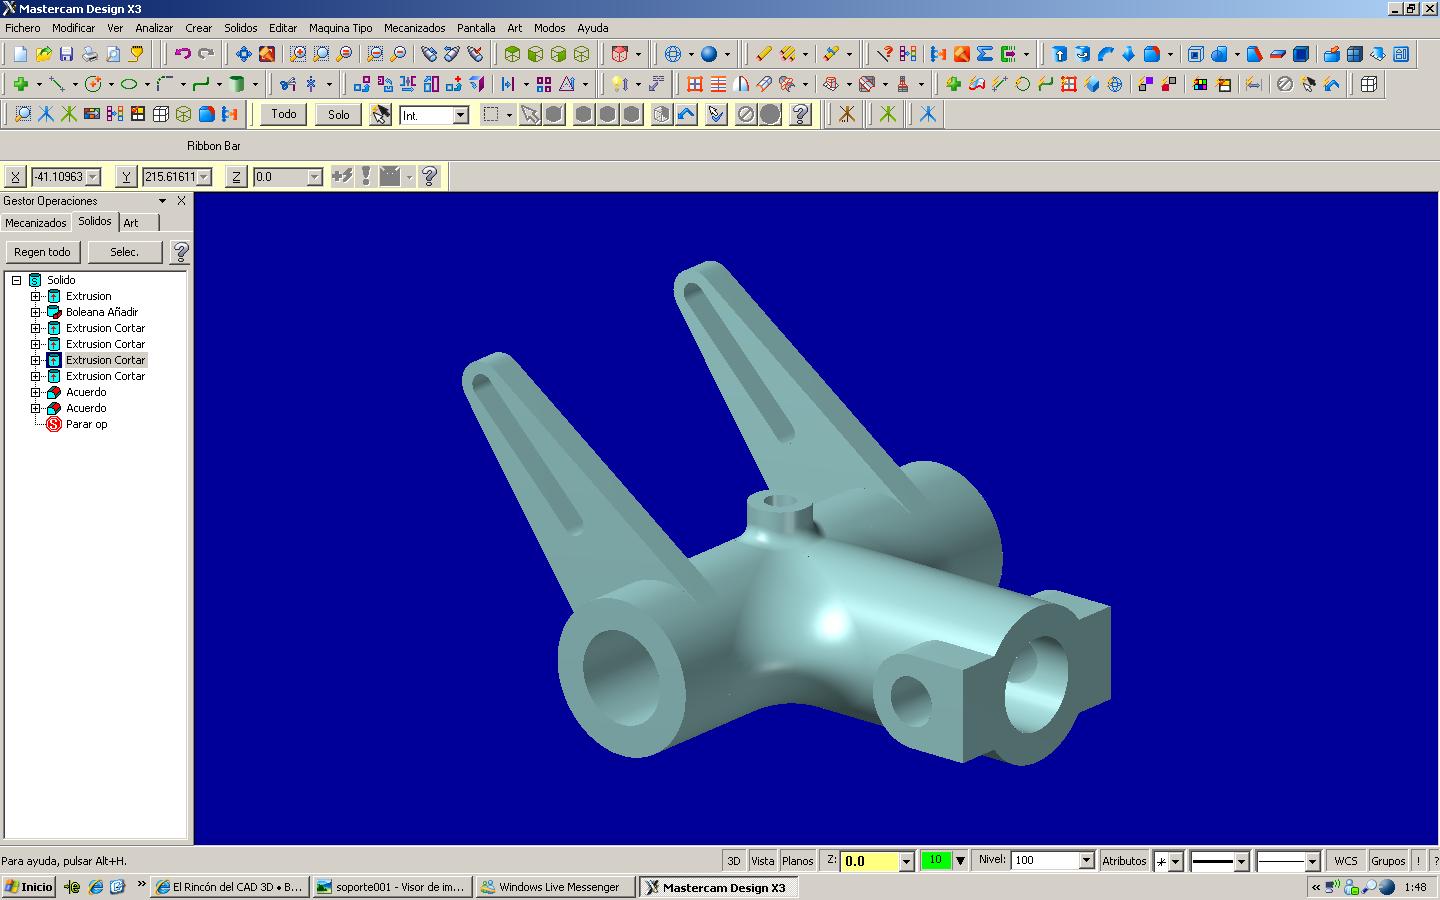The width and height of the screenshot is (1440, 900).
Task: Click the magnifier selection icon in third toolbar
Action: pyautogui.click(x=22, y=114)
